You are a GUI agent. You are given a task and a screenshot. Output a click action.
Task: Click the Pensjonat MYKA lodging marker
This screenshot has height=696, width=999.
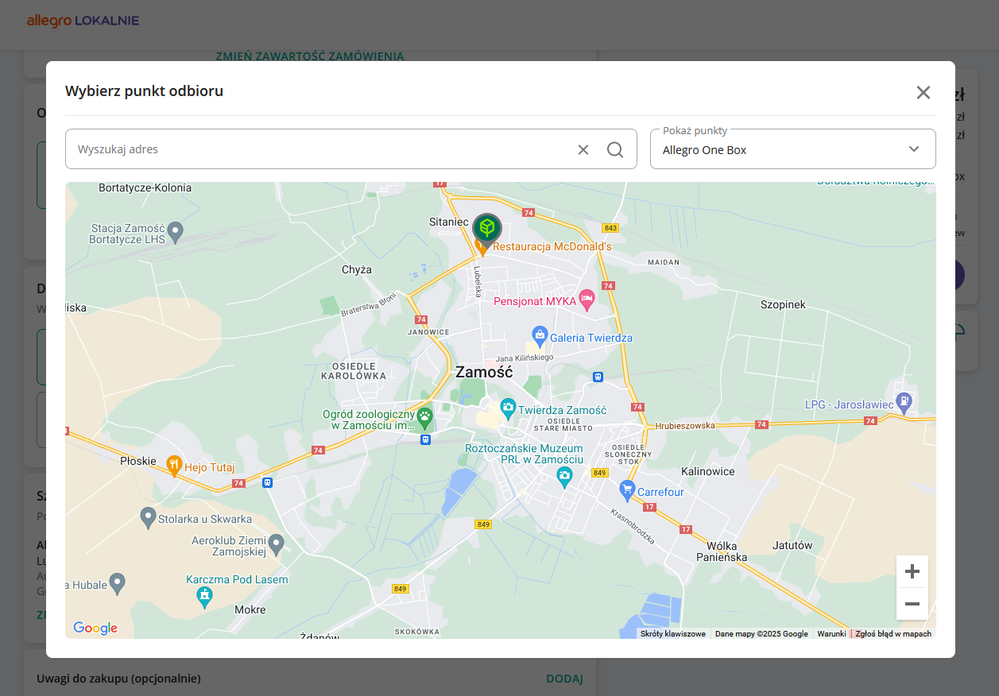coord(587,299)
